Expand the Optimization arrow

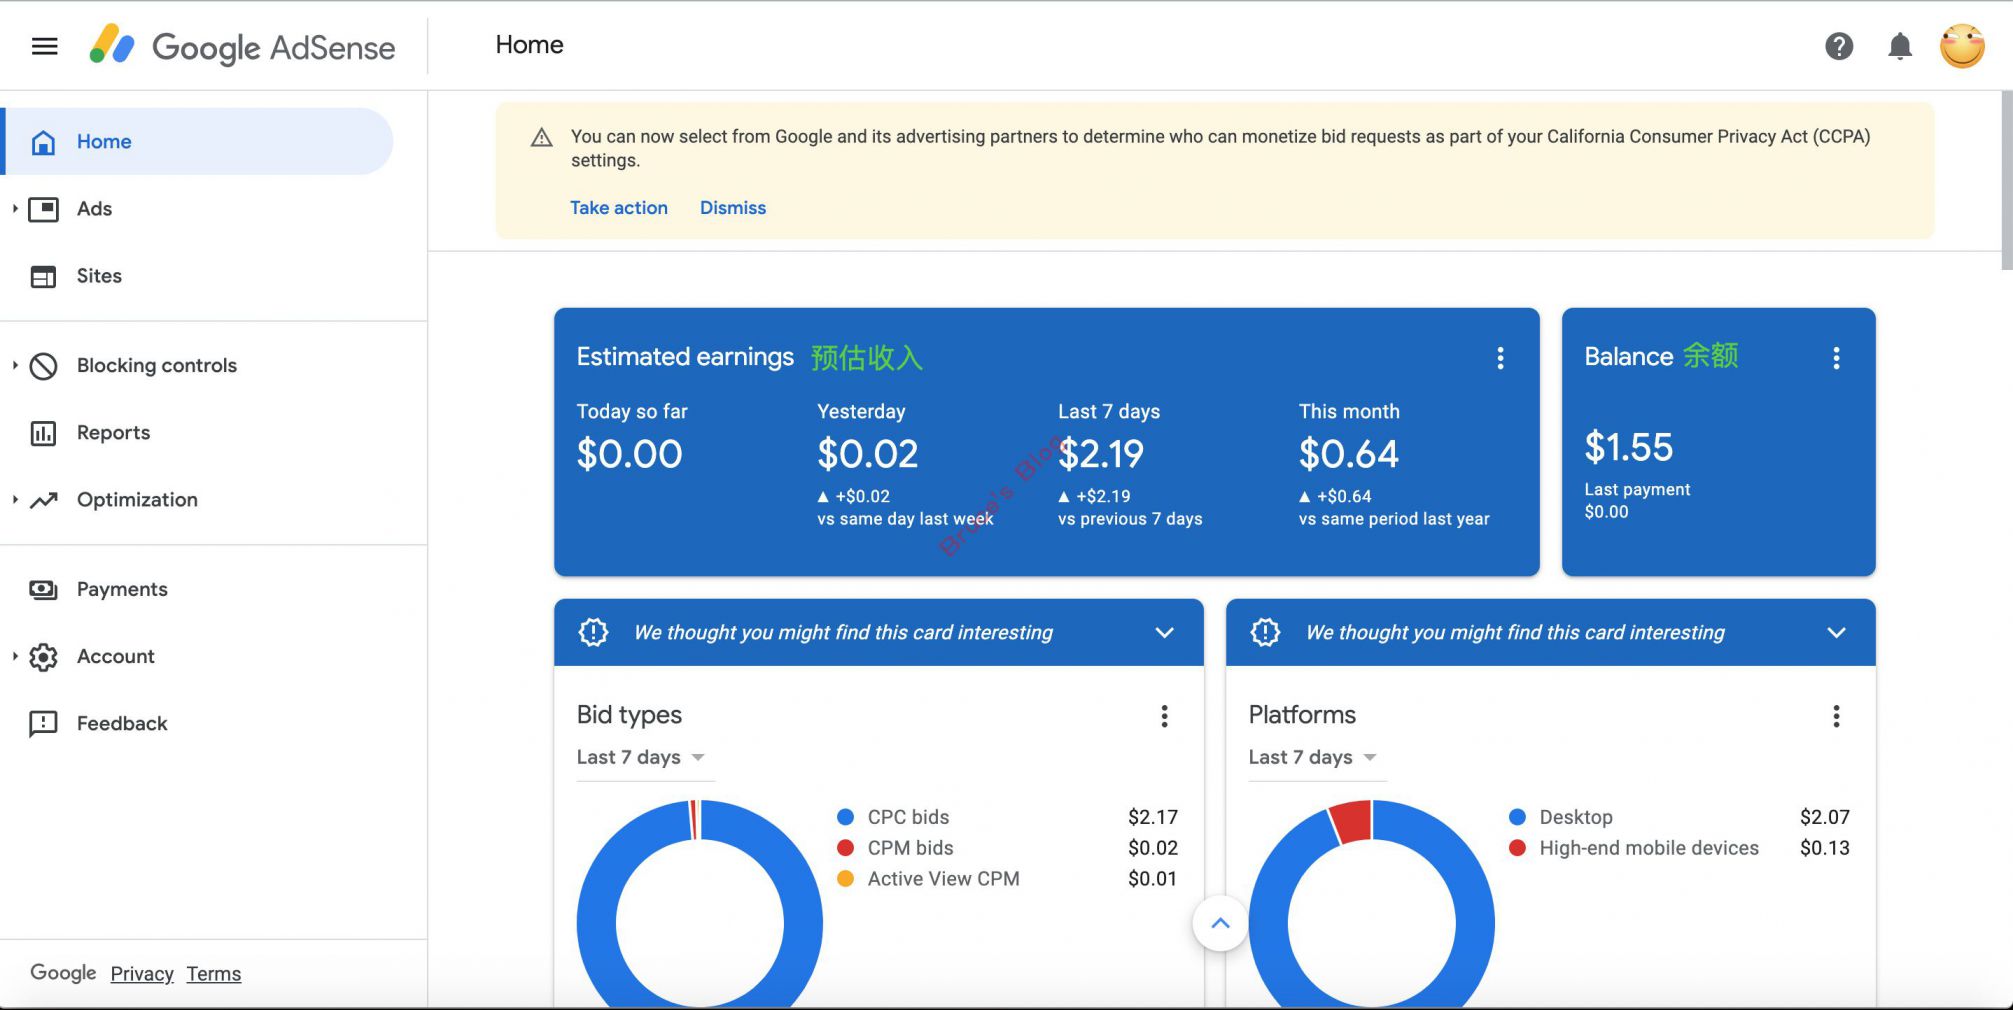tap(15, 500)
